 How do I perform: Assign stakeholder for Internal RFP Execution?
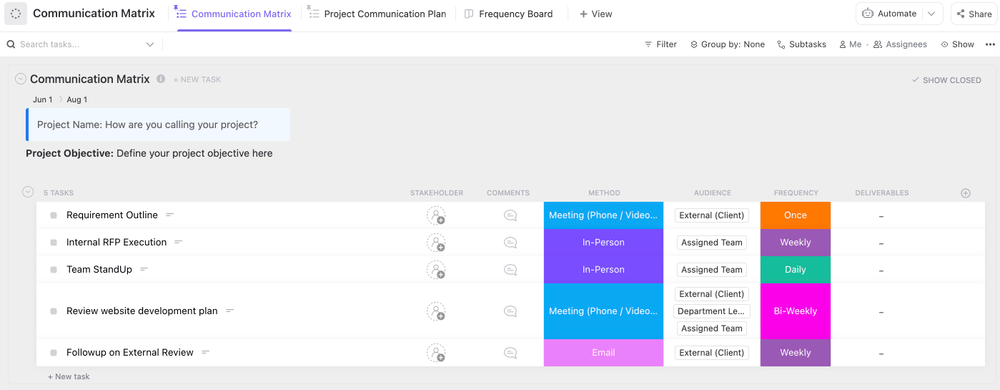[x=436, y=243]
